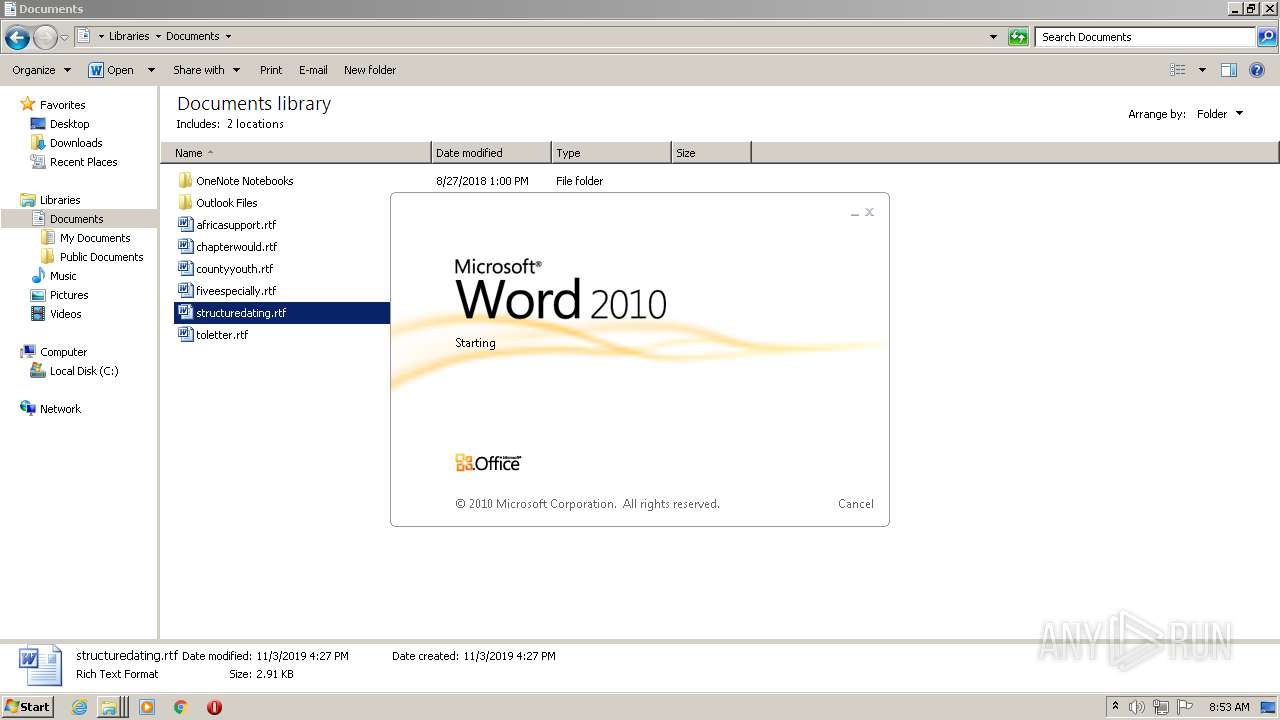Toggle the preview pane icon
The width and height of the screenshot is (1280, 720).
pyautogui.click(x=1229, y=70)
